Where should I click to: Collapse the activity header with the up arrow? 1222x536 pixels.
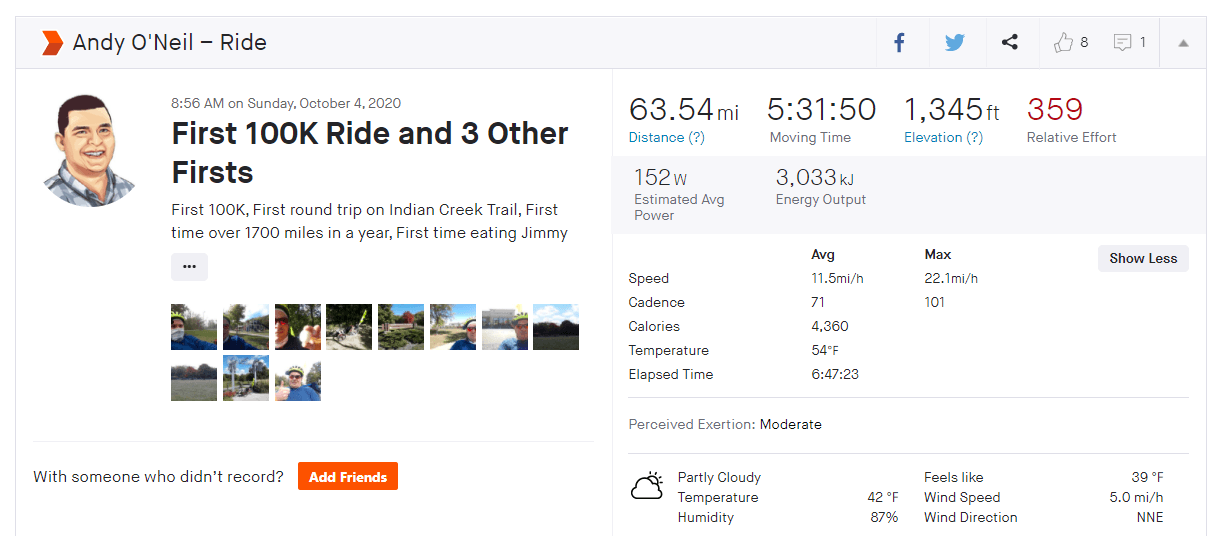(1184, 43)
